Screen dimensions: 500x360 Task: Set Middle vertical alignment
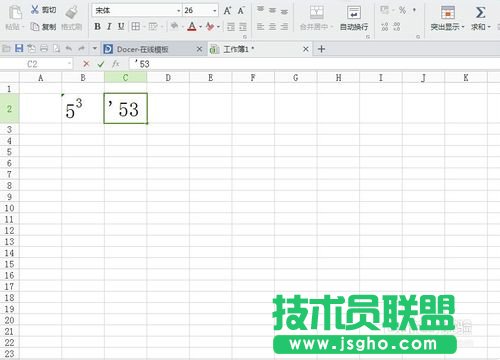coord(272,10)
